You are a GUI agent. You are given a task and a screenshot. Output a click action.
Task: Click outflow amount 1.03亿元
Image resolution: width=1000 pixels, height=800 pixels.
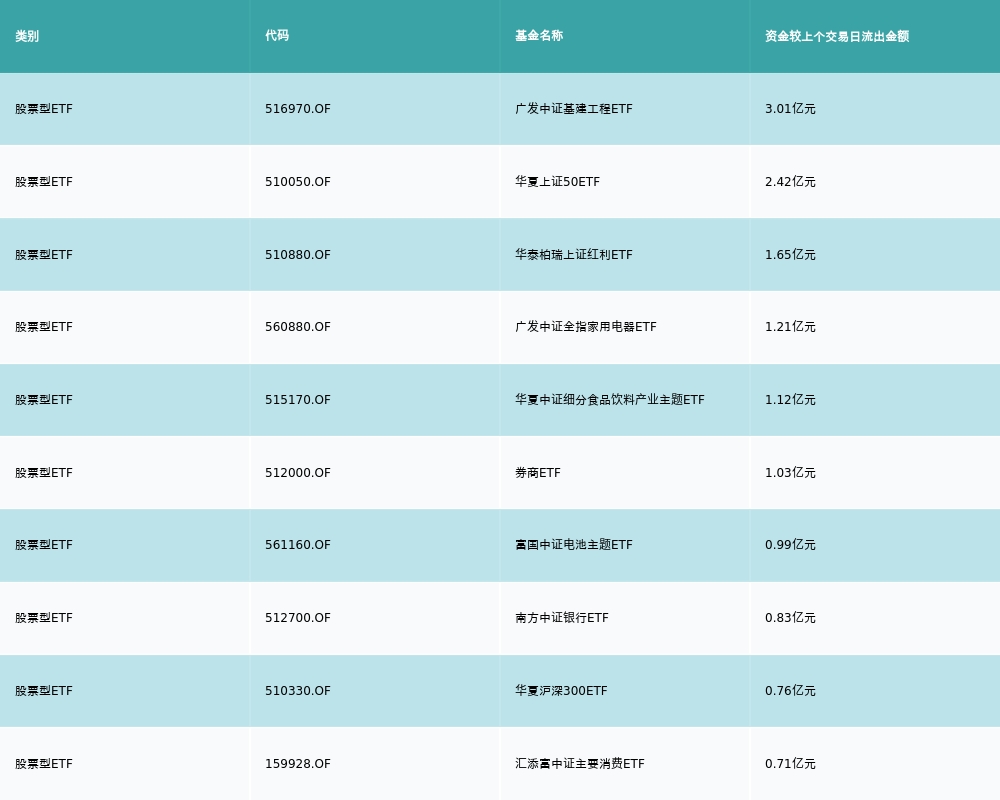pyautogui.click(x=790, y=473)
